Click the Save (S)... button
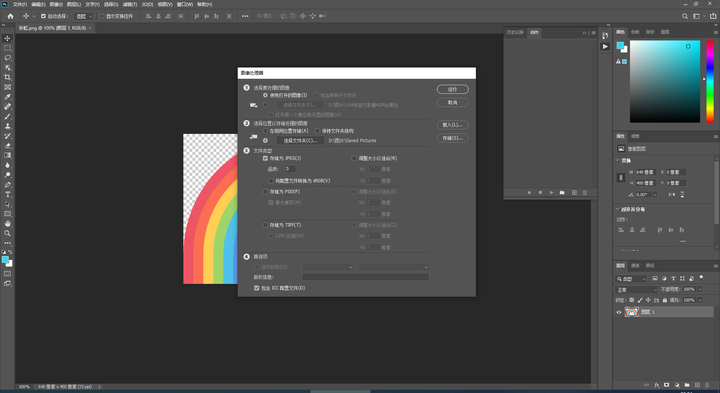720x393 pixels. click(453, 138)
